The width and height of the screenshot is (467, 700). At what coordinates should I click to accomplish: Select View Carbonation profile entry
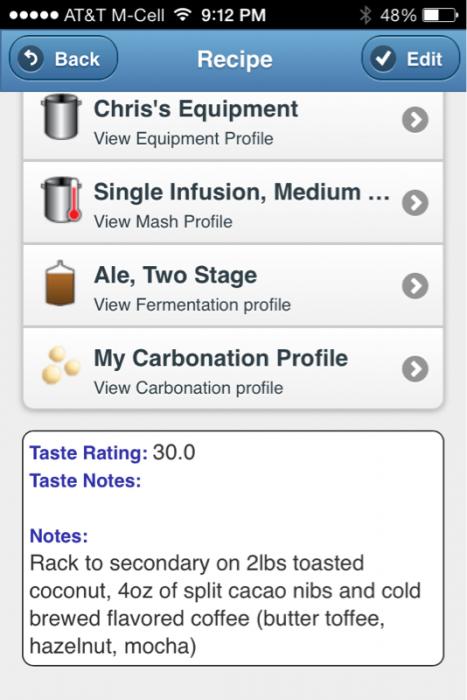tap(233, 368)
